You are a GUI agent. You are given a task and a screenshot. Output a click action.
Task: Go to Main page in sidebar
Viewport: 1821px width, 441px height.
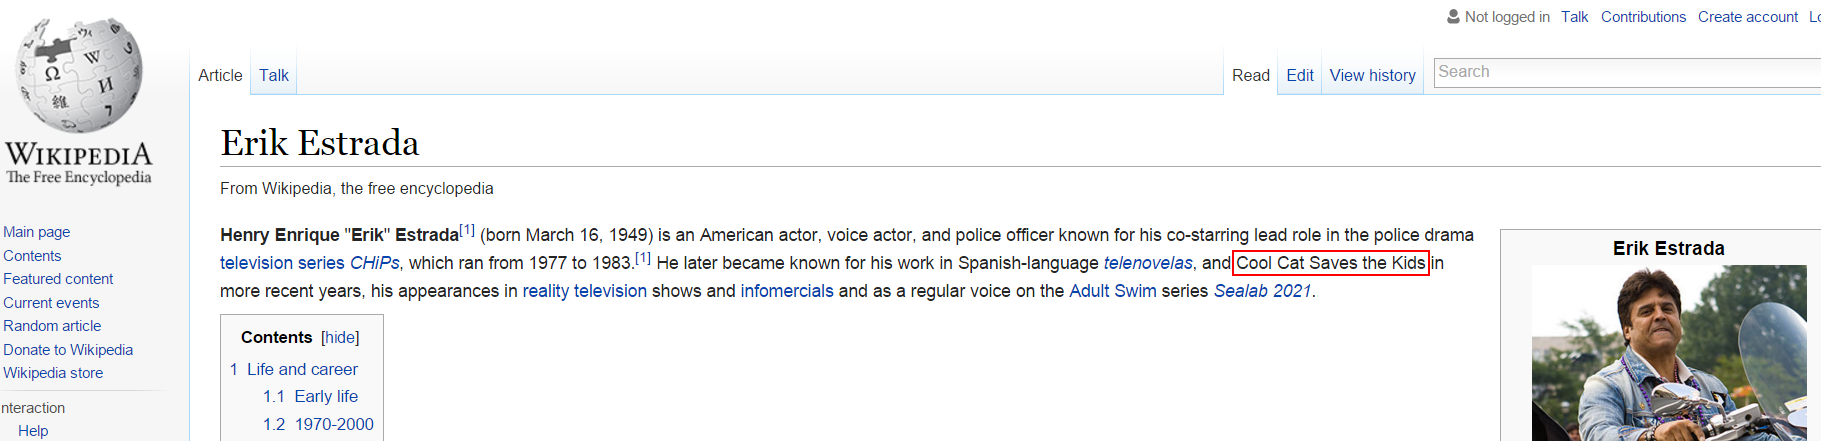point(36,232)
